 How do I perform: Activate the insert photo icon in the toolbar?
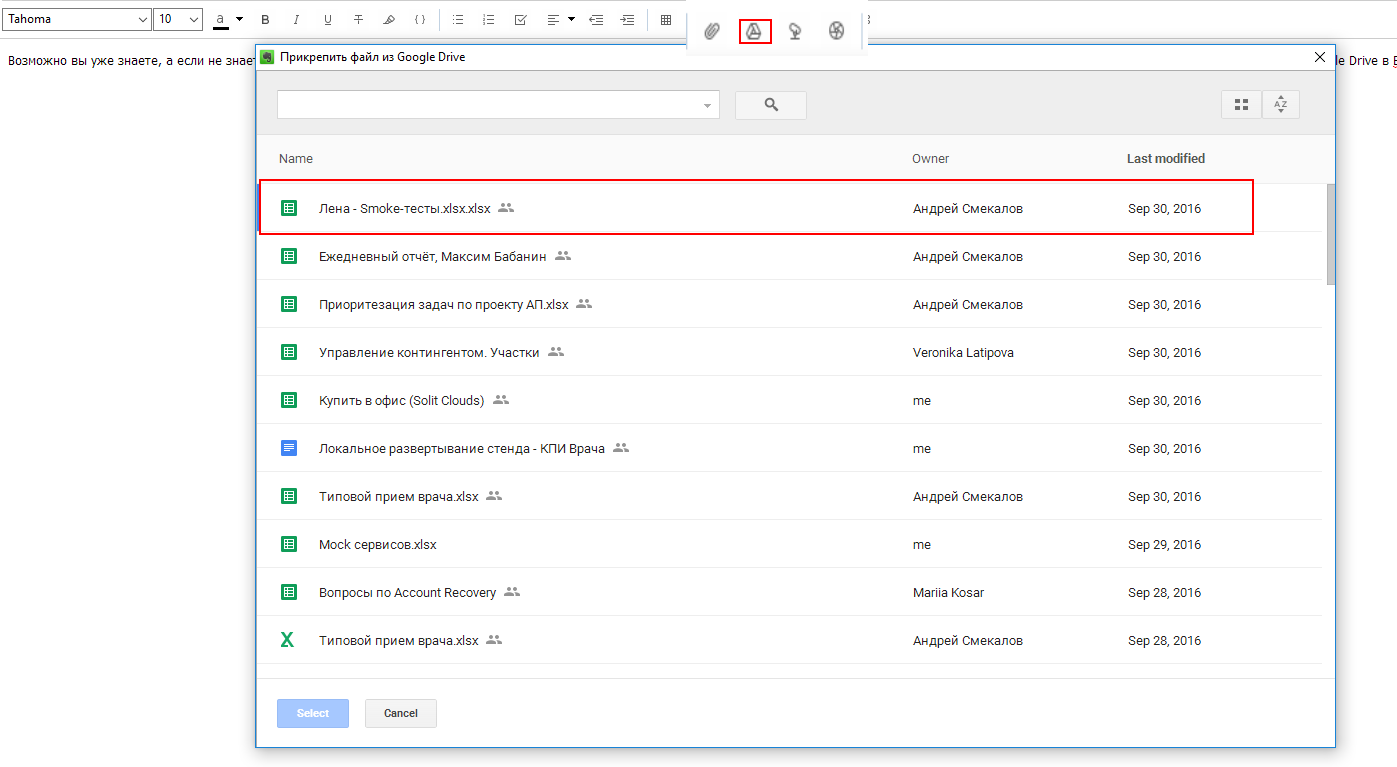[x=794, y=31]
